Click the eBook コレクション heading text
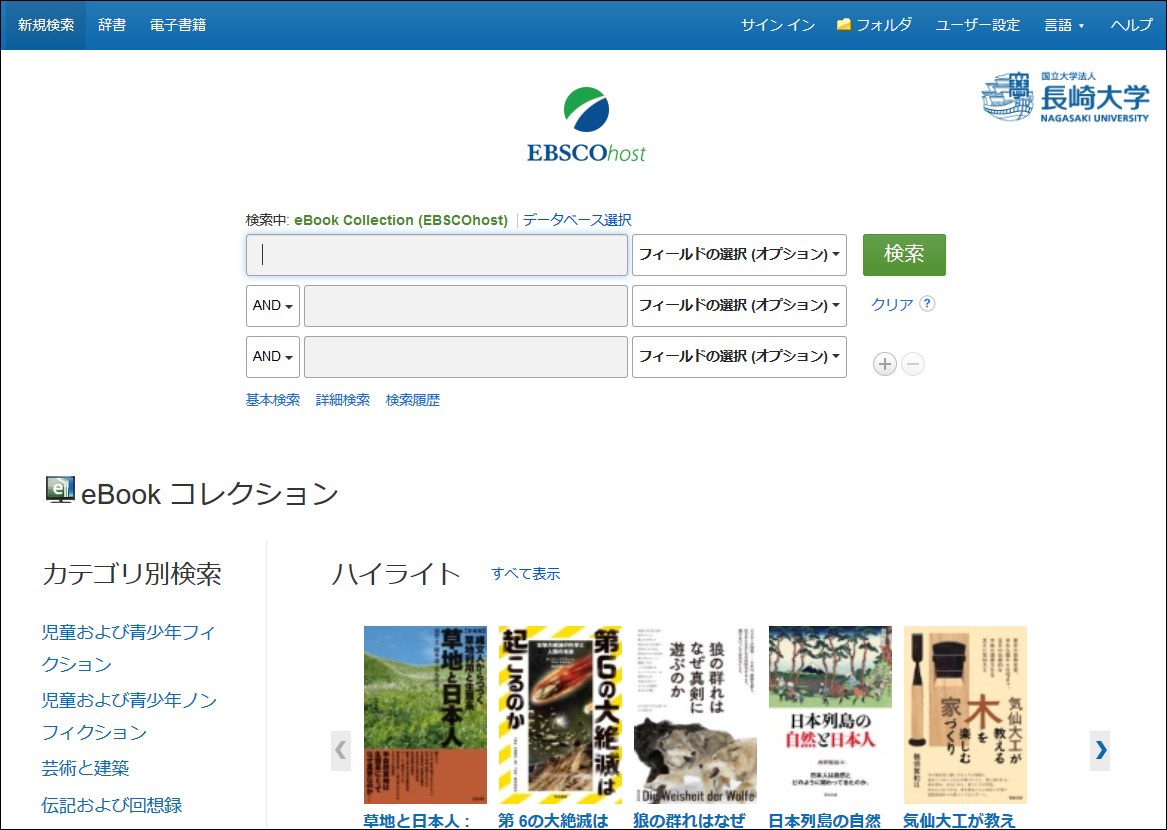The image size is (1167, 830). coord(210,494)
